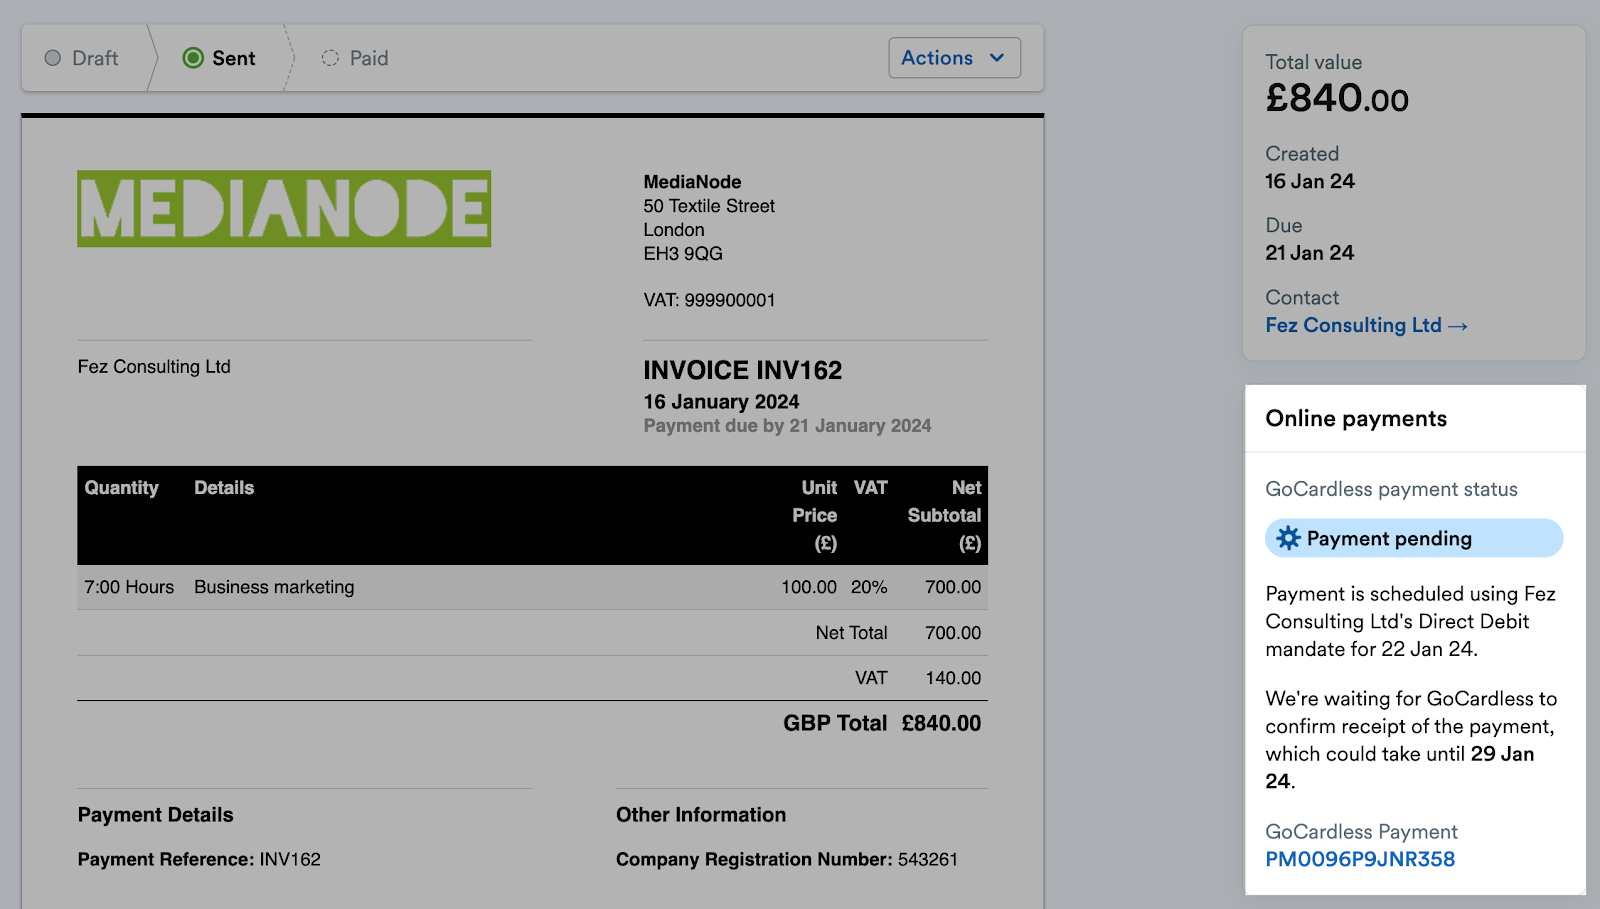1600x909 pixels.
Task: Click the £840.00 total value amount
Action: coord(1337,98)
